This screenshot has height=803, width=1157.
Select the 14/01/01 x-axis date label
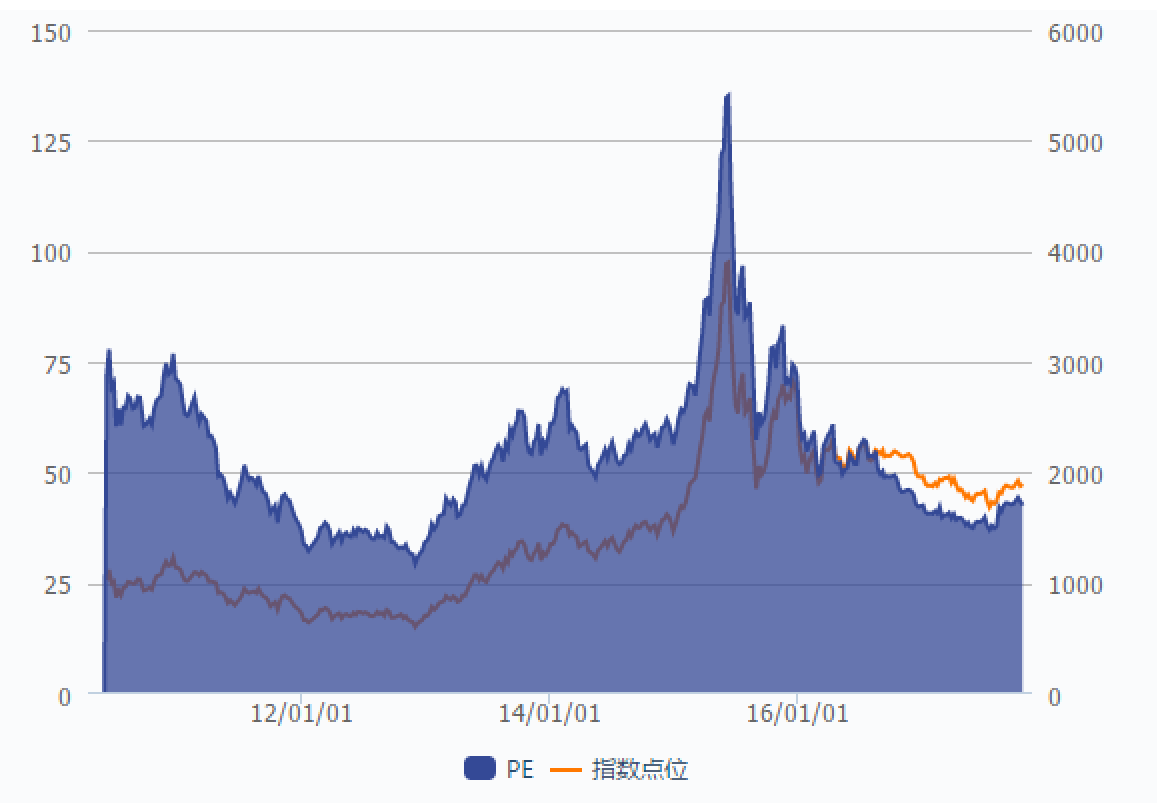tap(549, 714)
